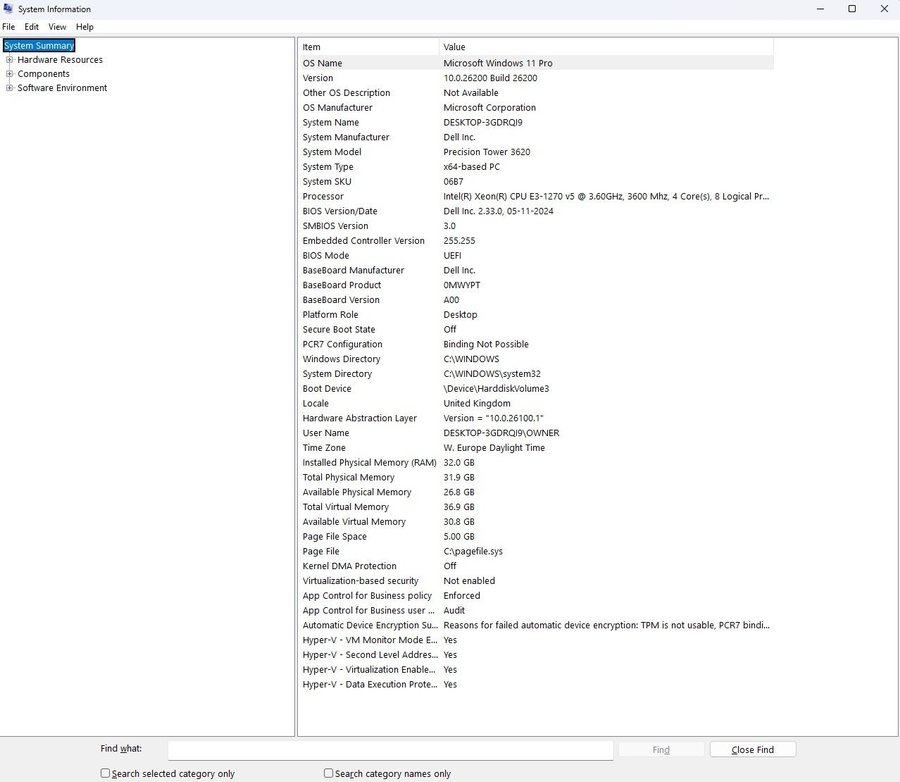Enable Search selected category only checkbox

click(x=106, y=773)
